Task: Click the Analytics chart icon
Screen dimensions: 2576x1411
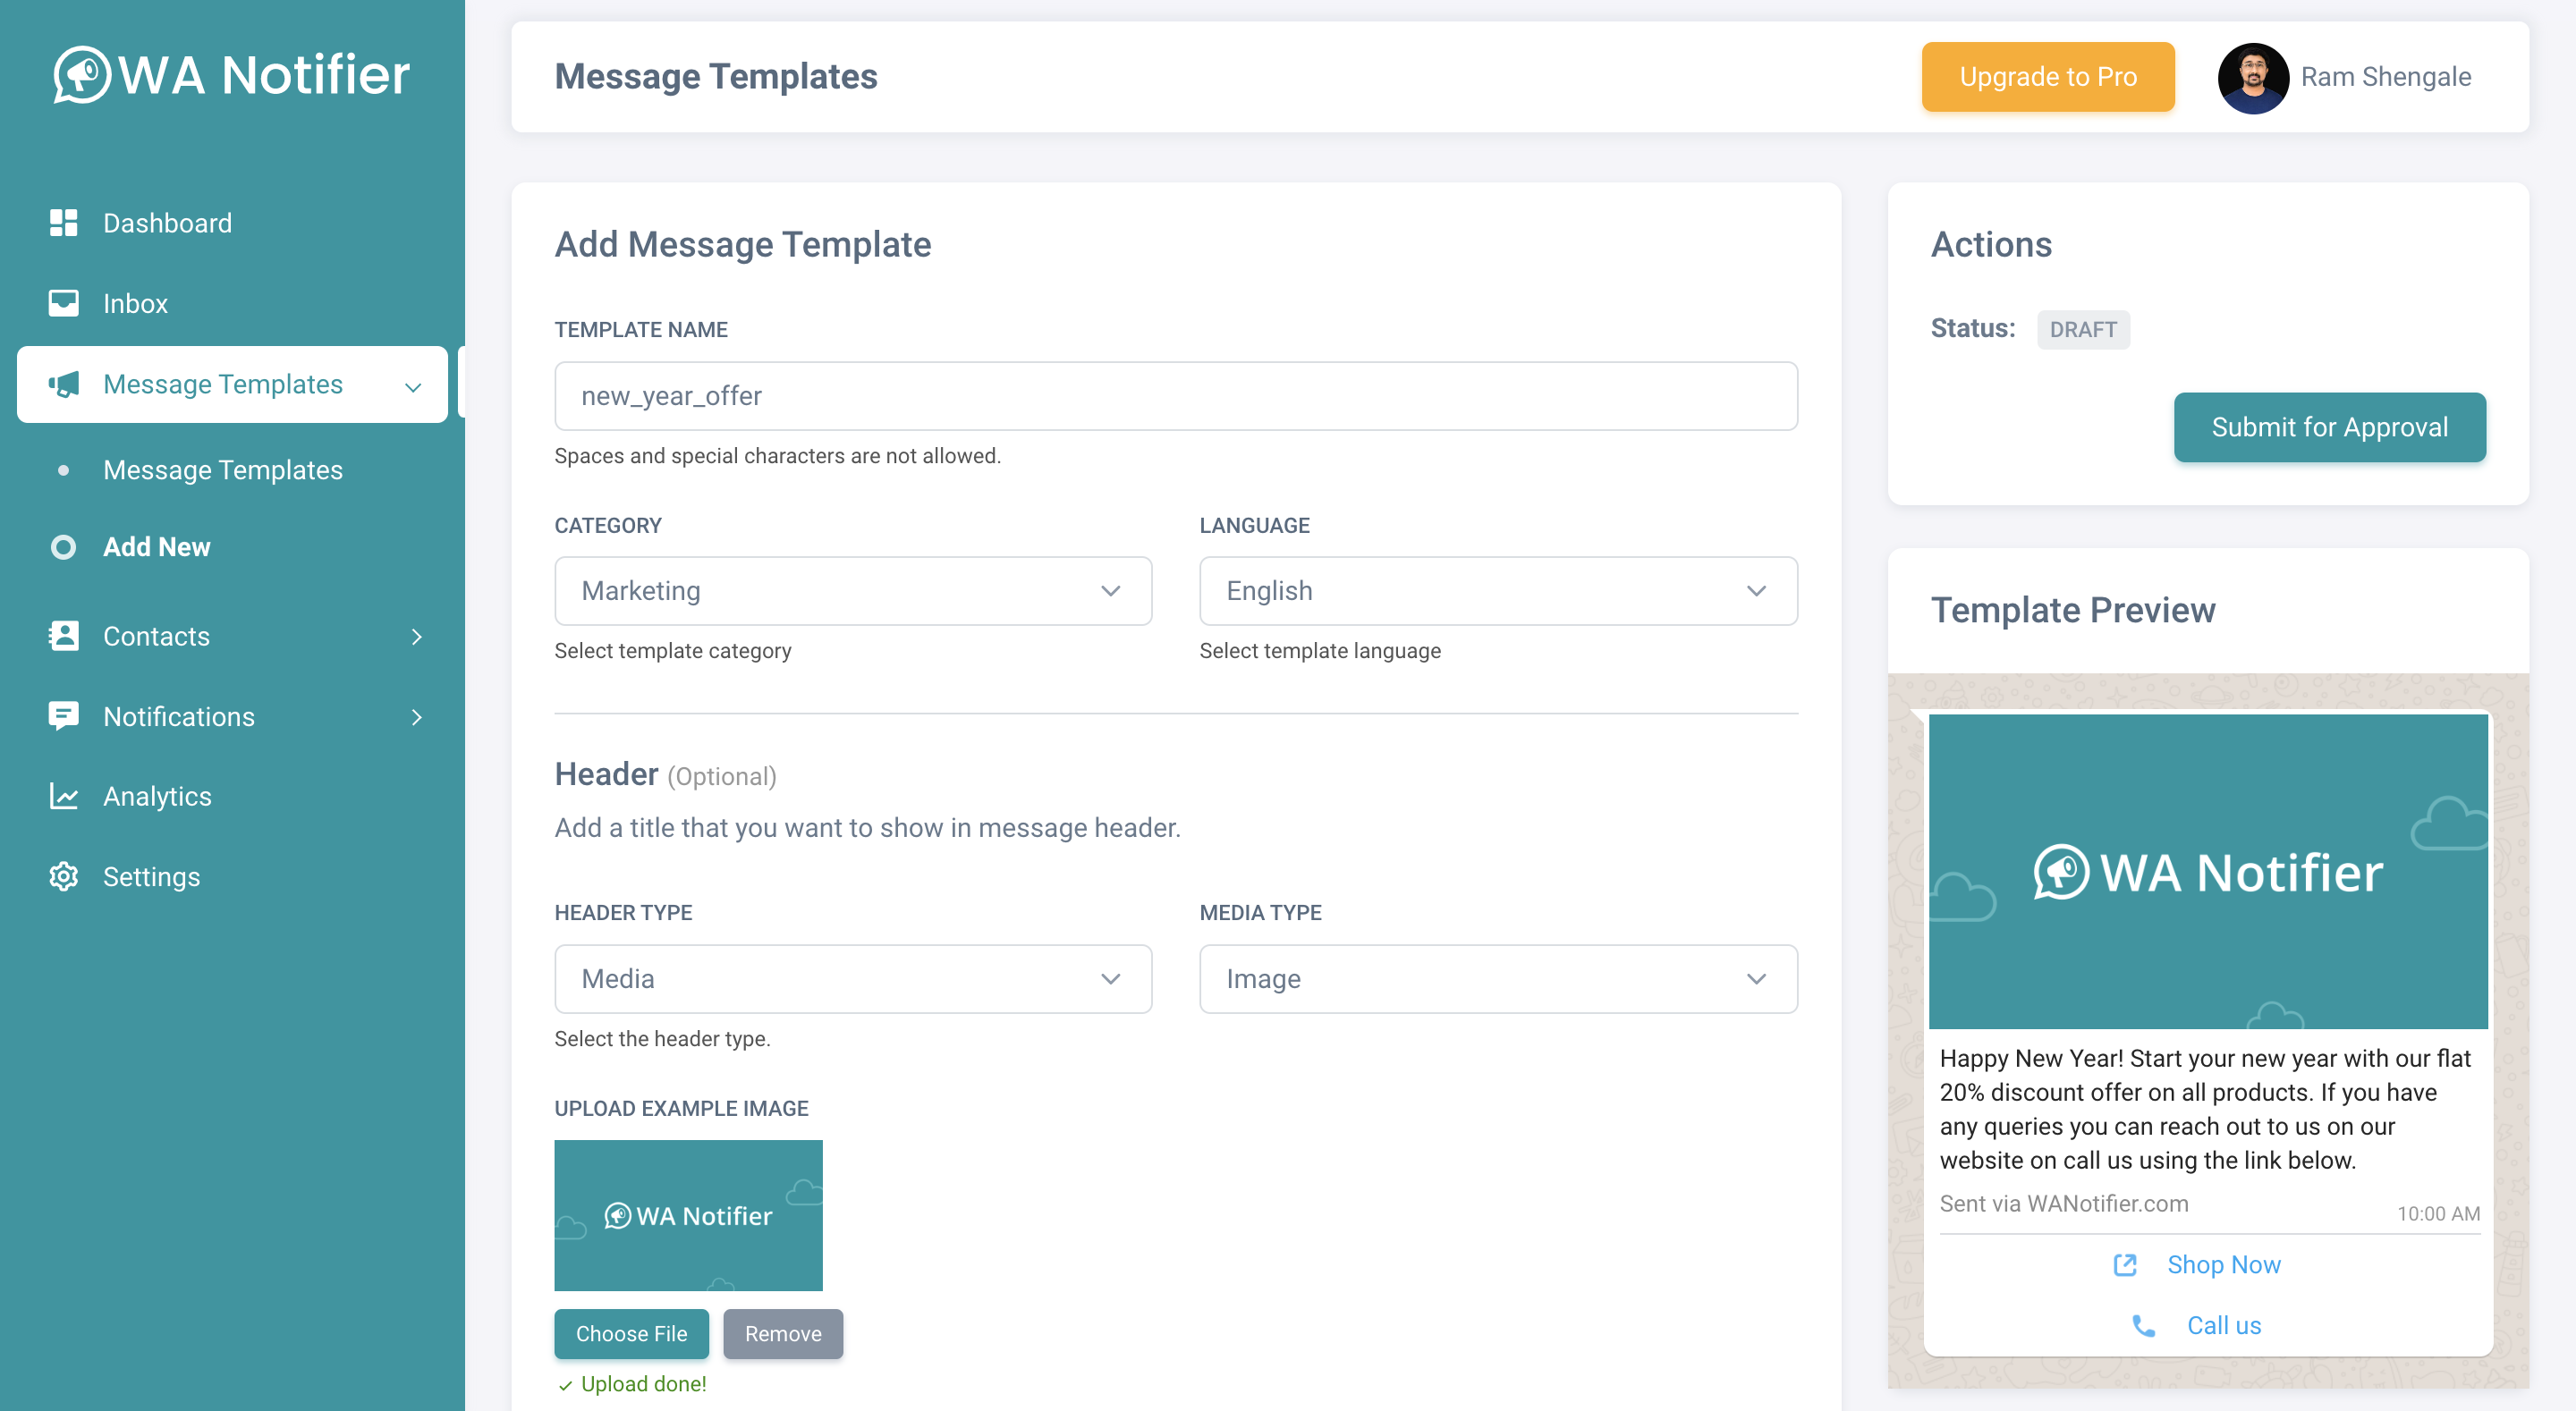Action: (x=63, y=796)
